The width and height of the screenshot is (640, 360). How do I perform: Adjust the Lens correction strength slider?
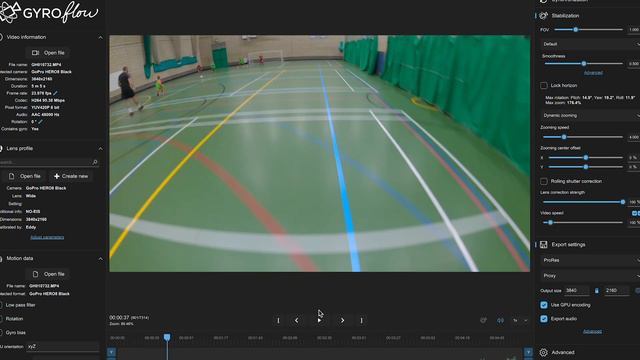tap(582, 202)
